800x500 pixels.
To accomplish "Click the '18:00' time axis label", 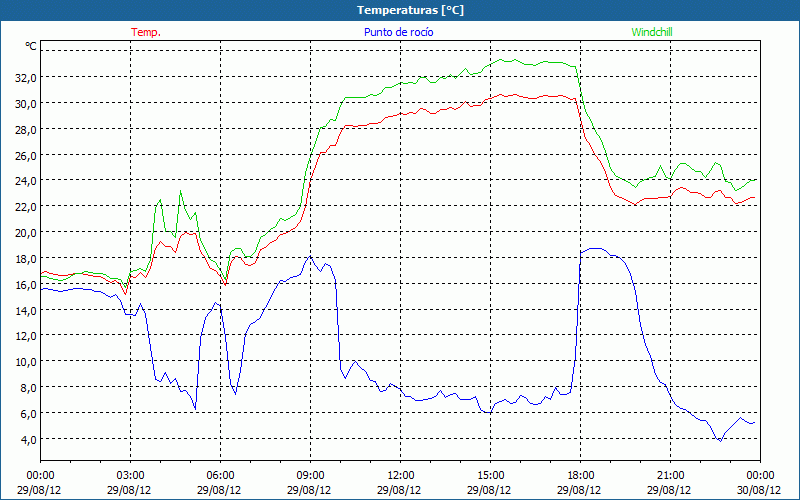I will [581, 476].
